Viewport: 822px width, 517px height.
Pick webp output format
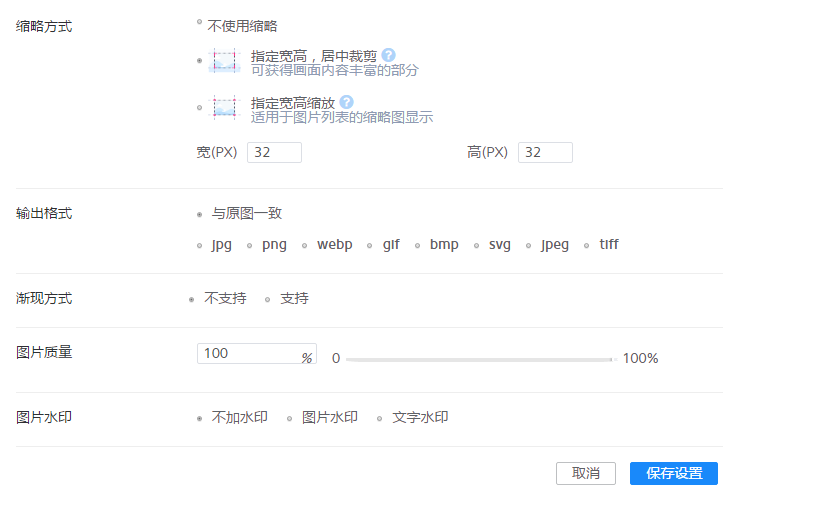point(306,245)
